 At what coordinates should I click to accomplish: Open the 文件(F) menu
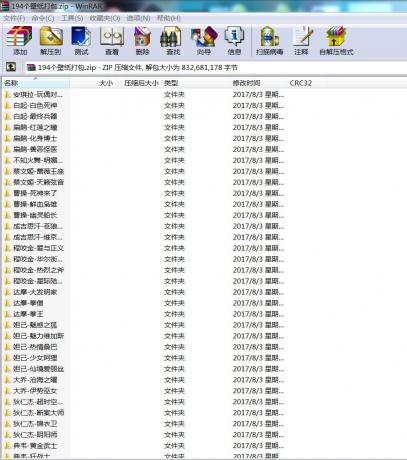pyautogui.click(x=14, y=18)
